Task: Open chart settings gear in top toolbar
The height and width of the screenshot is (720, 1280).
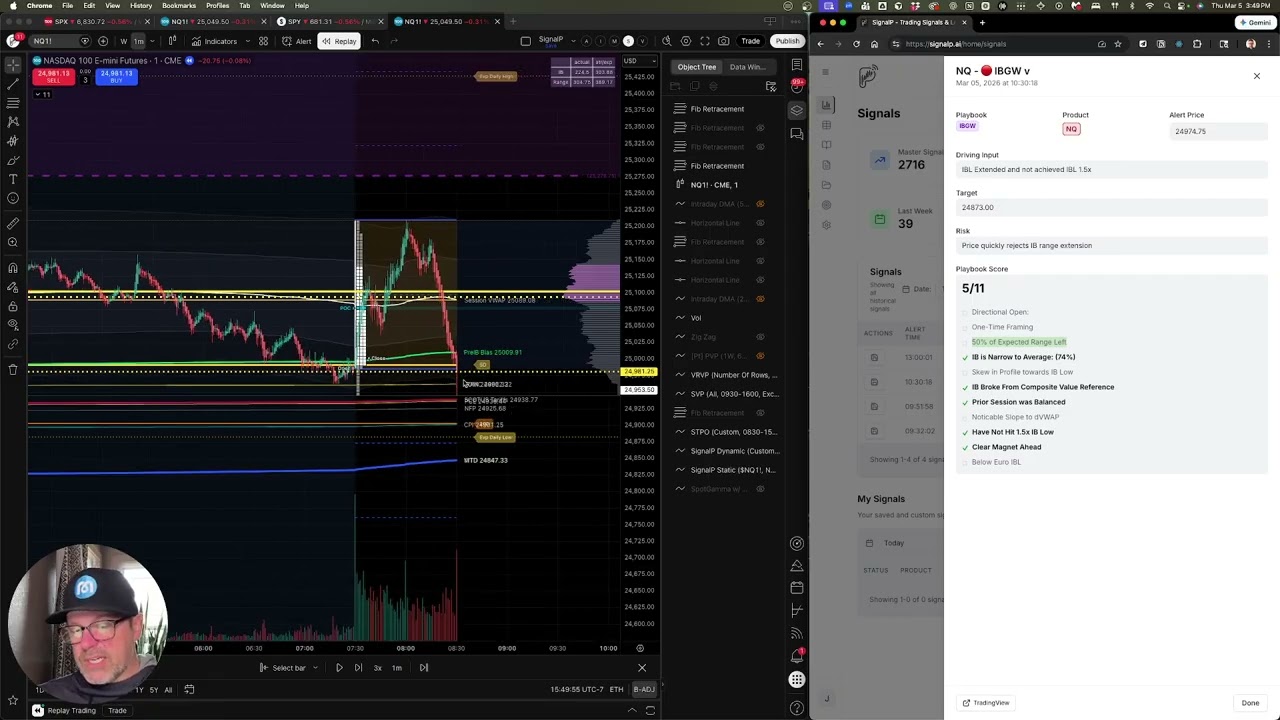Action: pyautogui.click(x=686, y=41)
